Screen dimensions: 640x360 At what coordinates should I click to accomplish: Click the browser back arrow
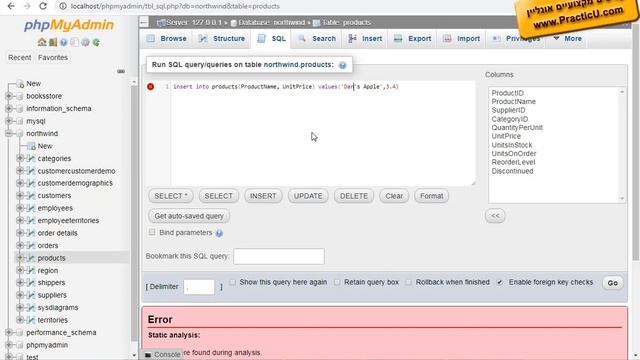[11, 6]
